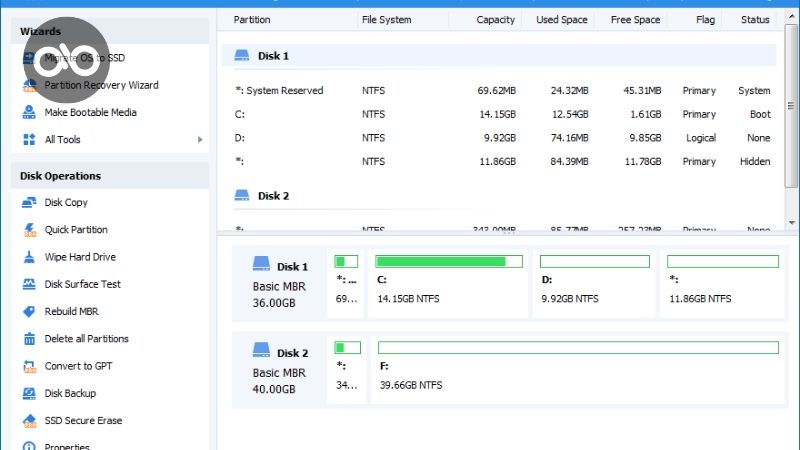Click the Disk 1 header row in list
The width and height of the screenshot is (800, 450).
(499, 56)
